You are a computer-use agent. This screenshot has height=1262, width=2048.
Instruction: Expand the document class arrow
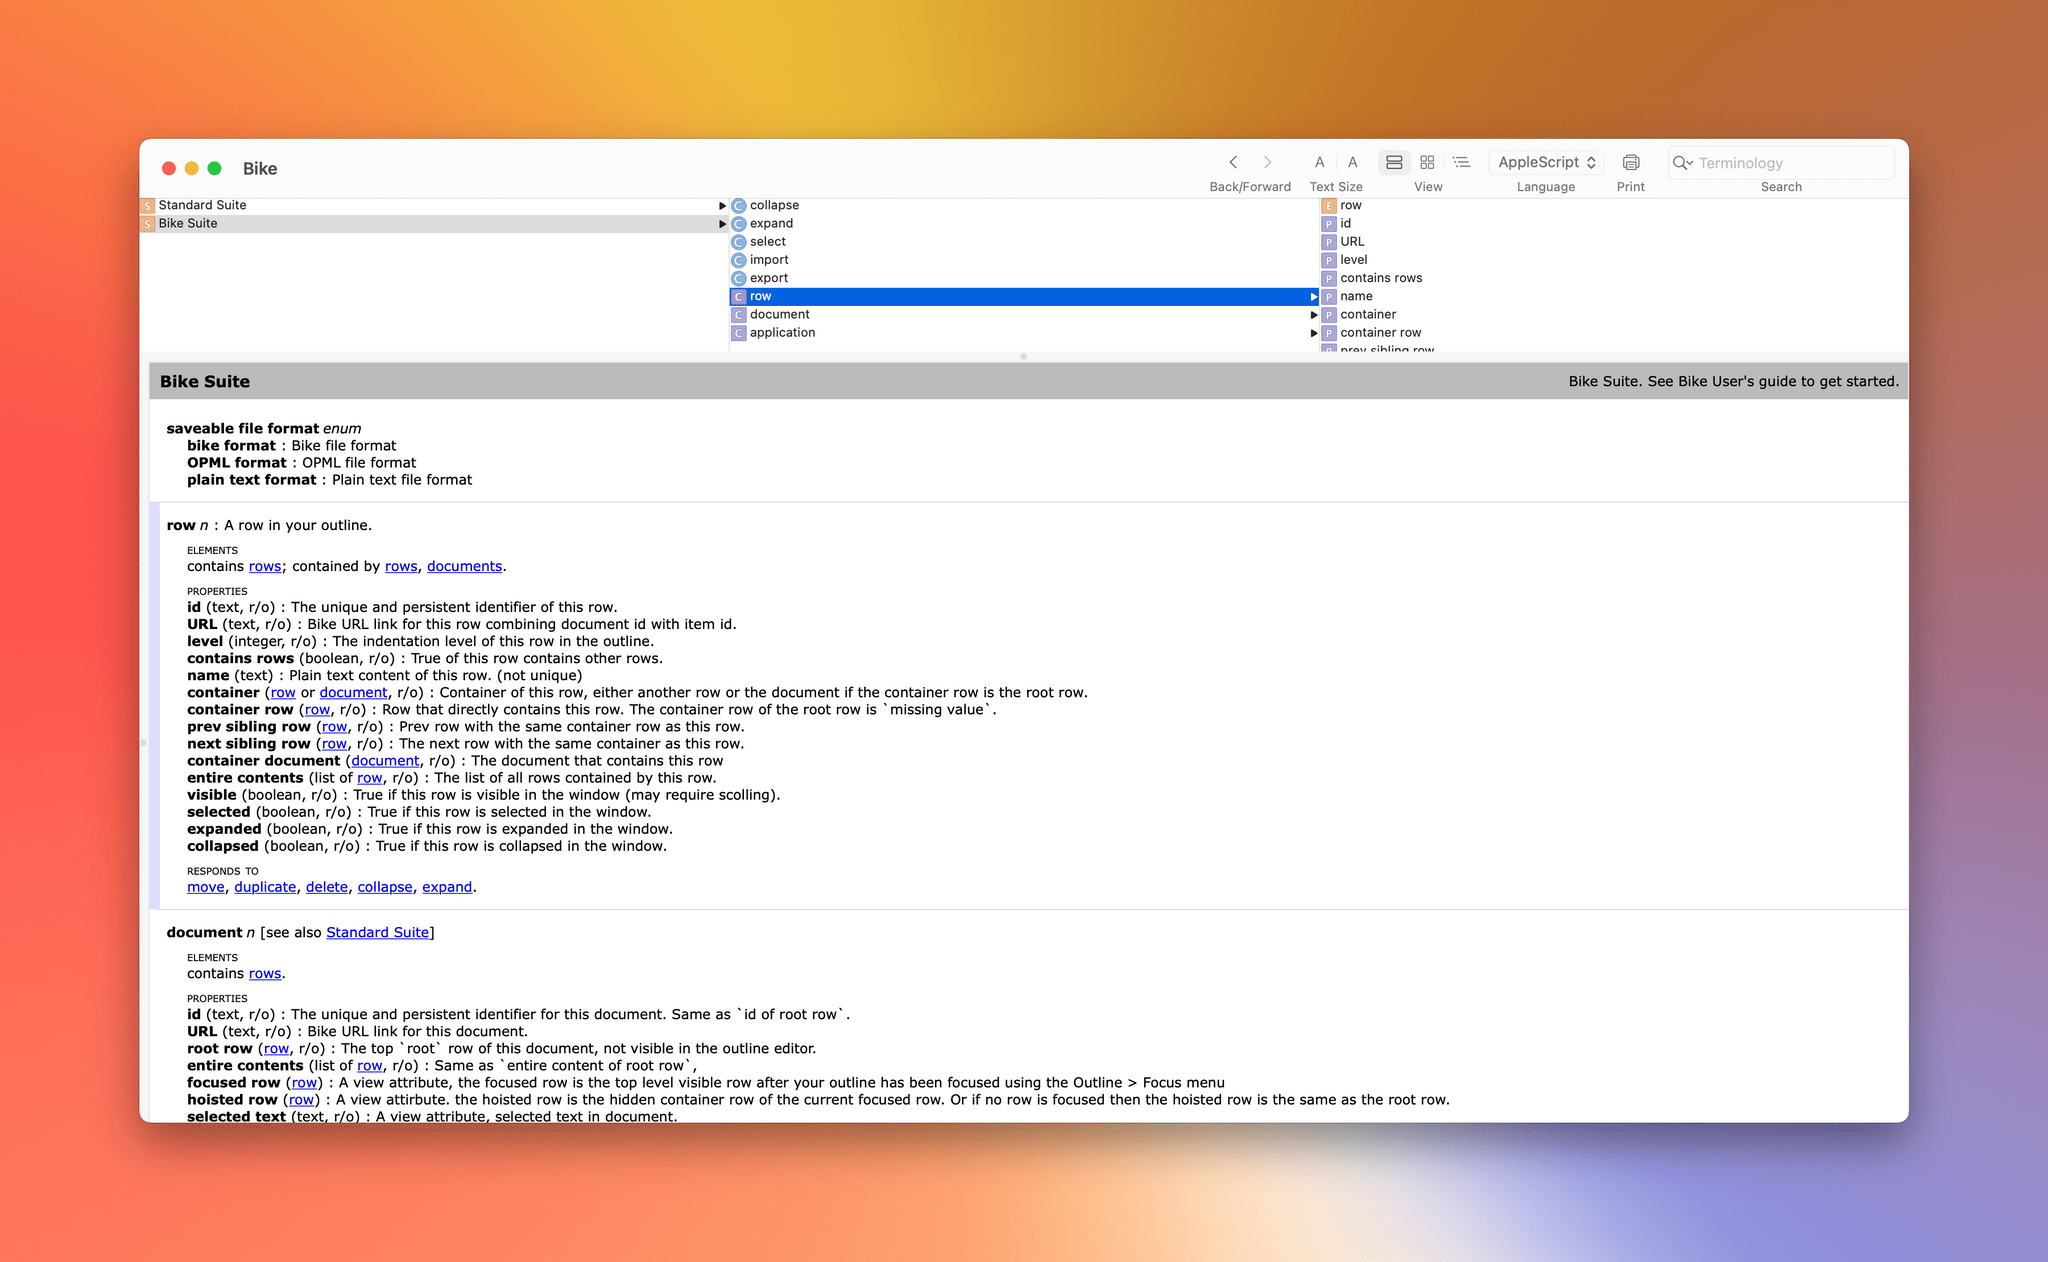coord(1313,315)
